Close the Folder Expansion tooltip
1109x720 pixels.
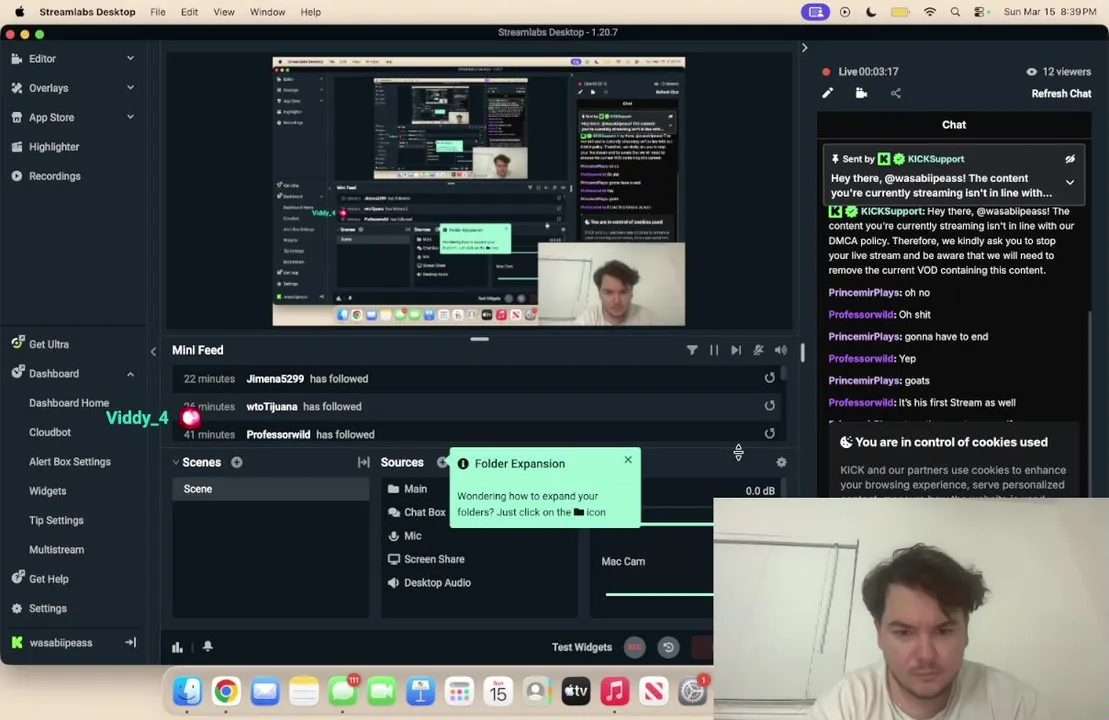pyautogui.click(x=628, y=460)
